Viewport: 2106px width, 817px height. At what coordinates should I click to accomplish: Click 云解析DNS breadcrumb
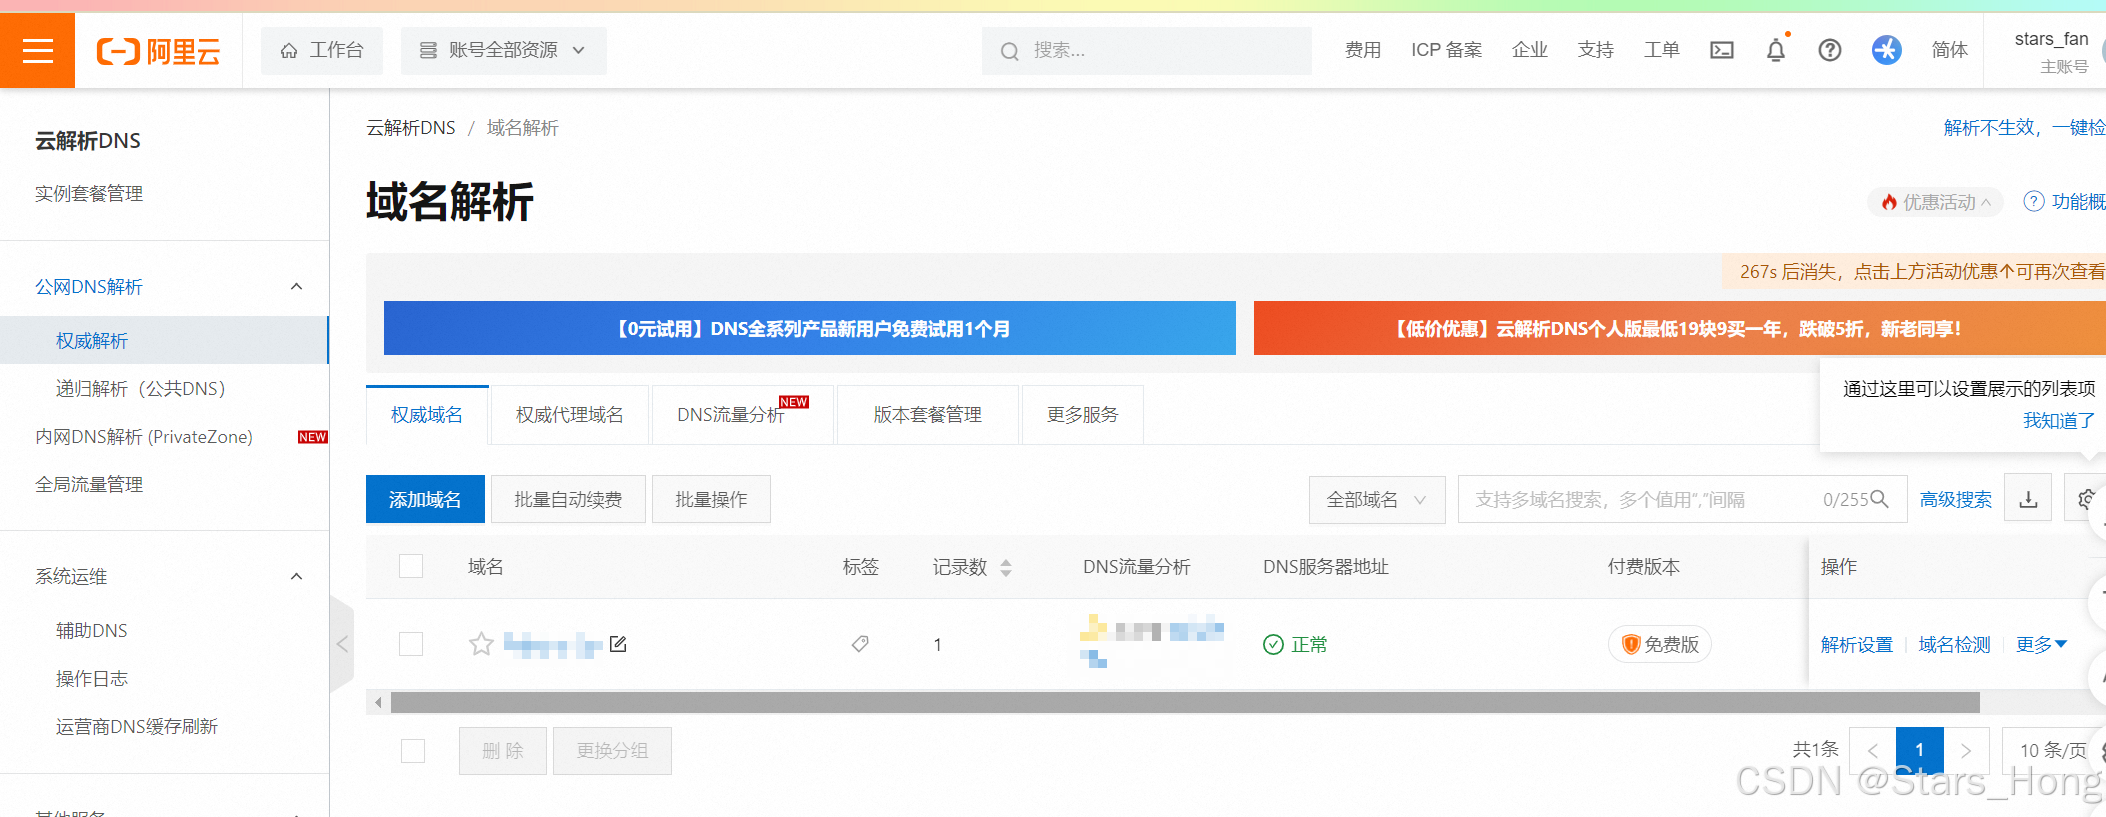(x=411, y=128)
